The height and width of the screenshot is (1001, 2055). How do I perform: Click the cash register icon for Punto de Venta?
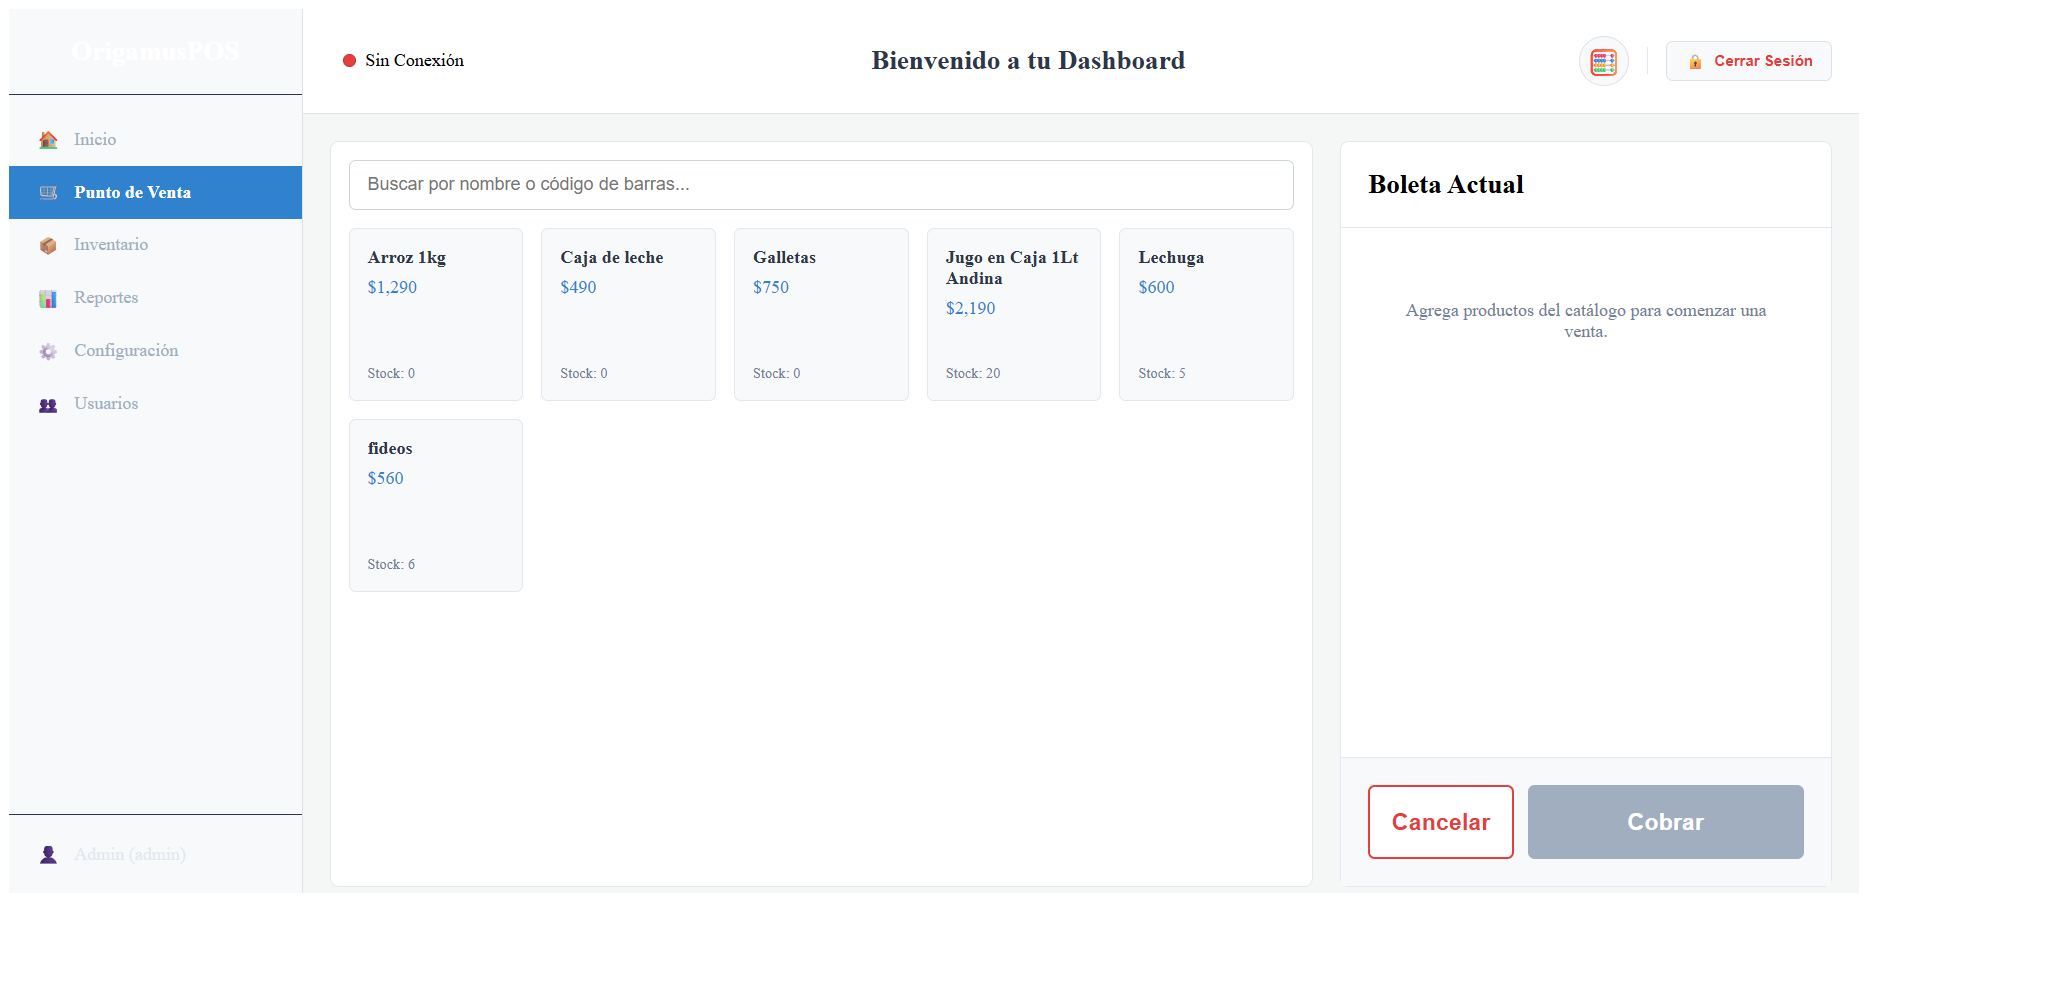click(x=48, y=193)
